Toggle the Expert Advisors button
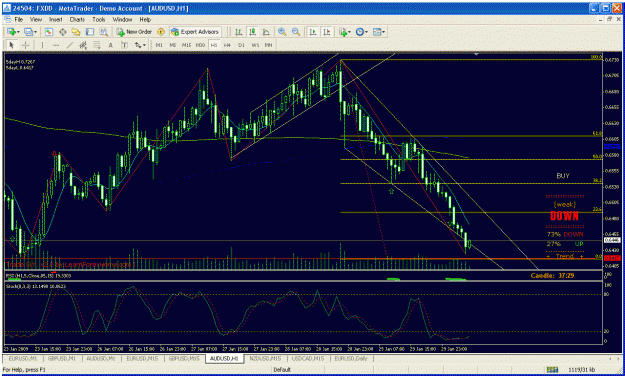 195,32
